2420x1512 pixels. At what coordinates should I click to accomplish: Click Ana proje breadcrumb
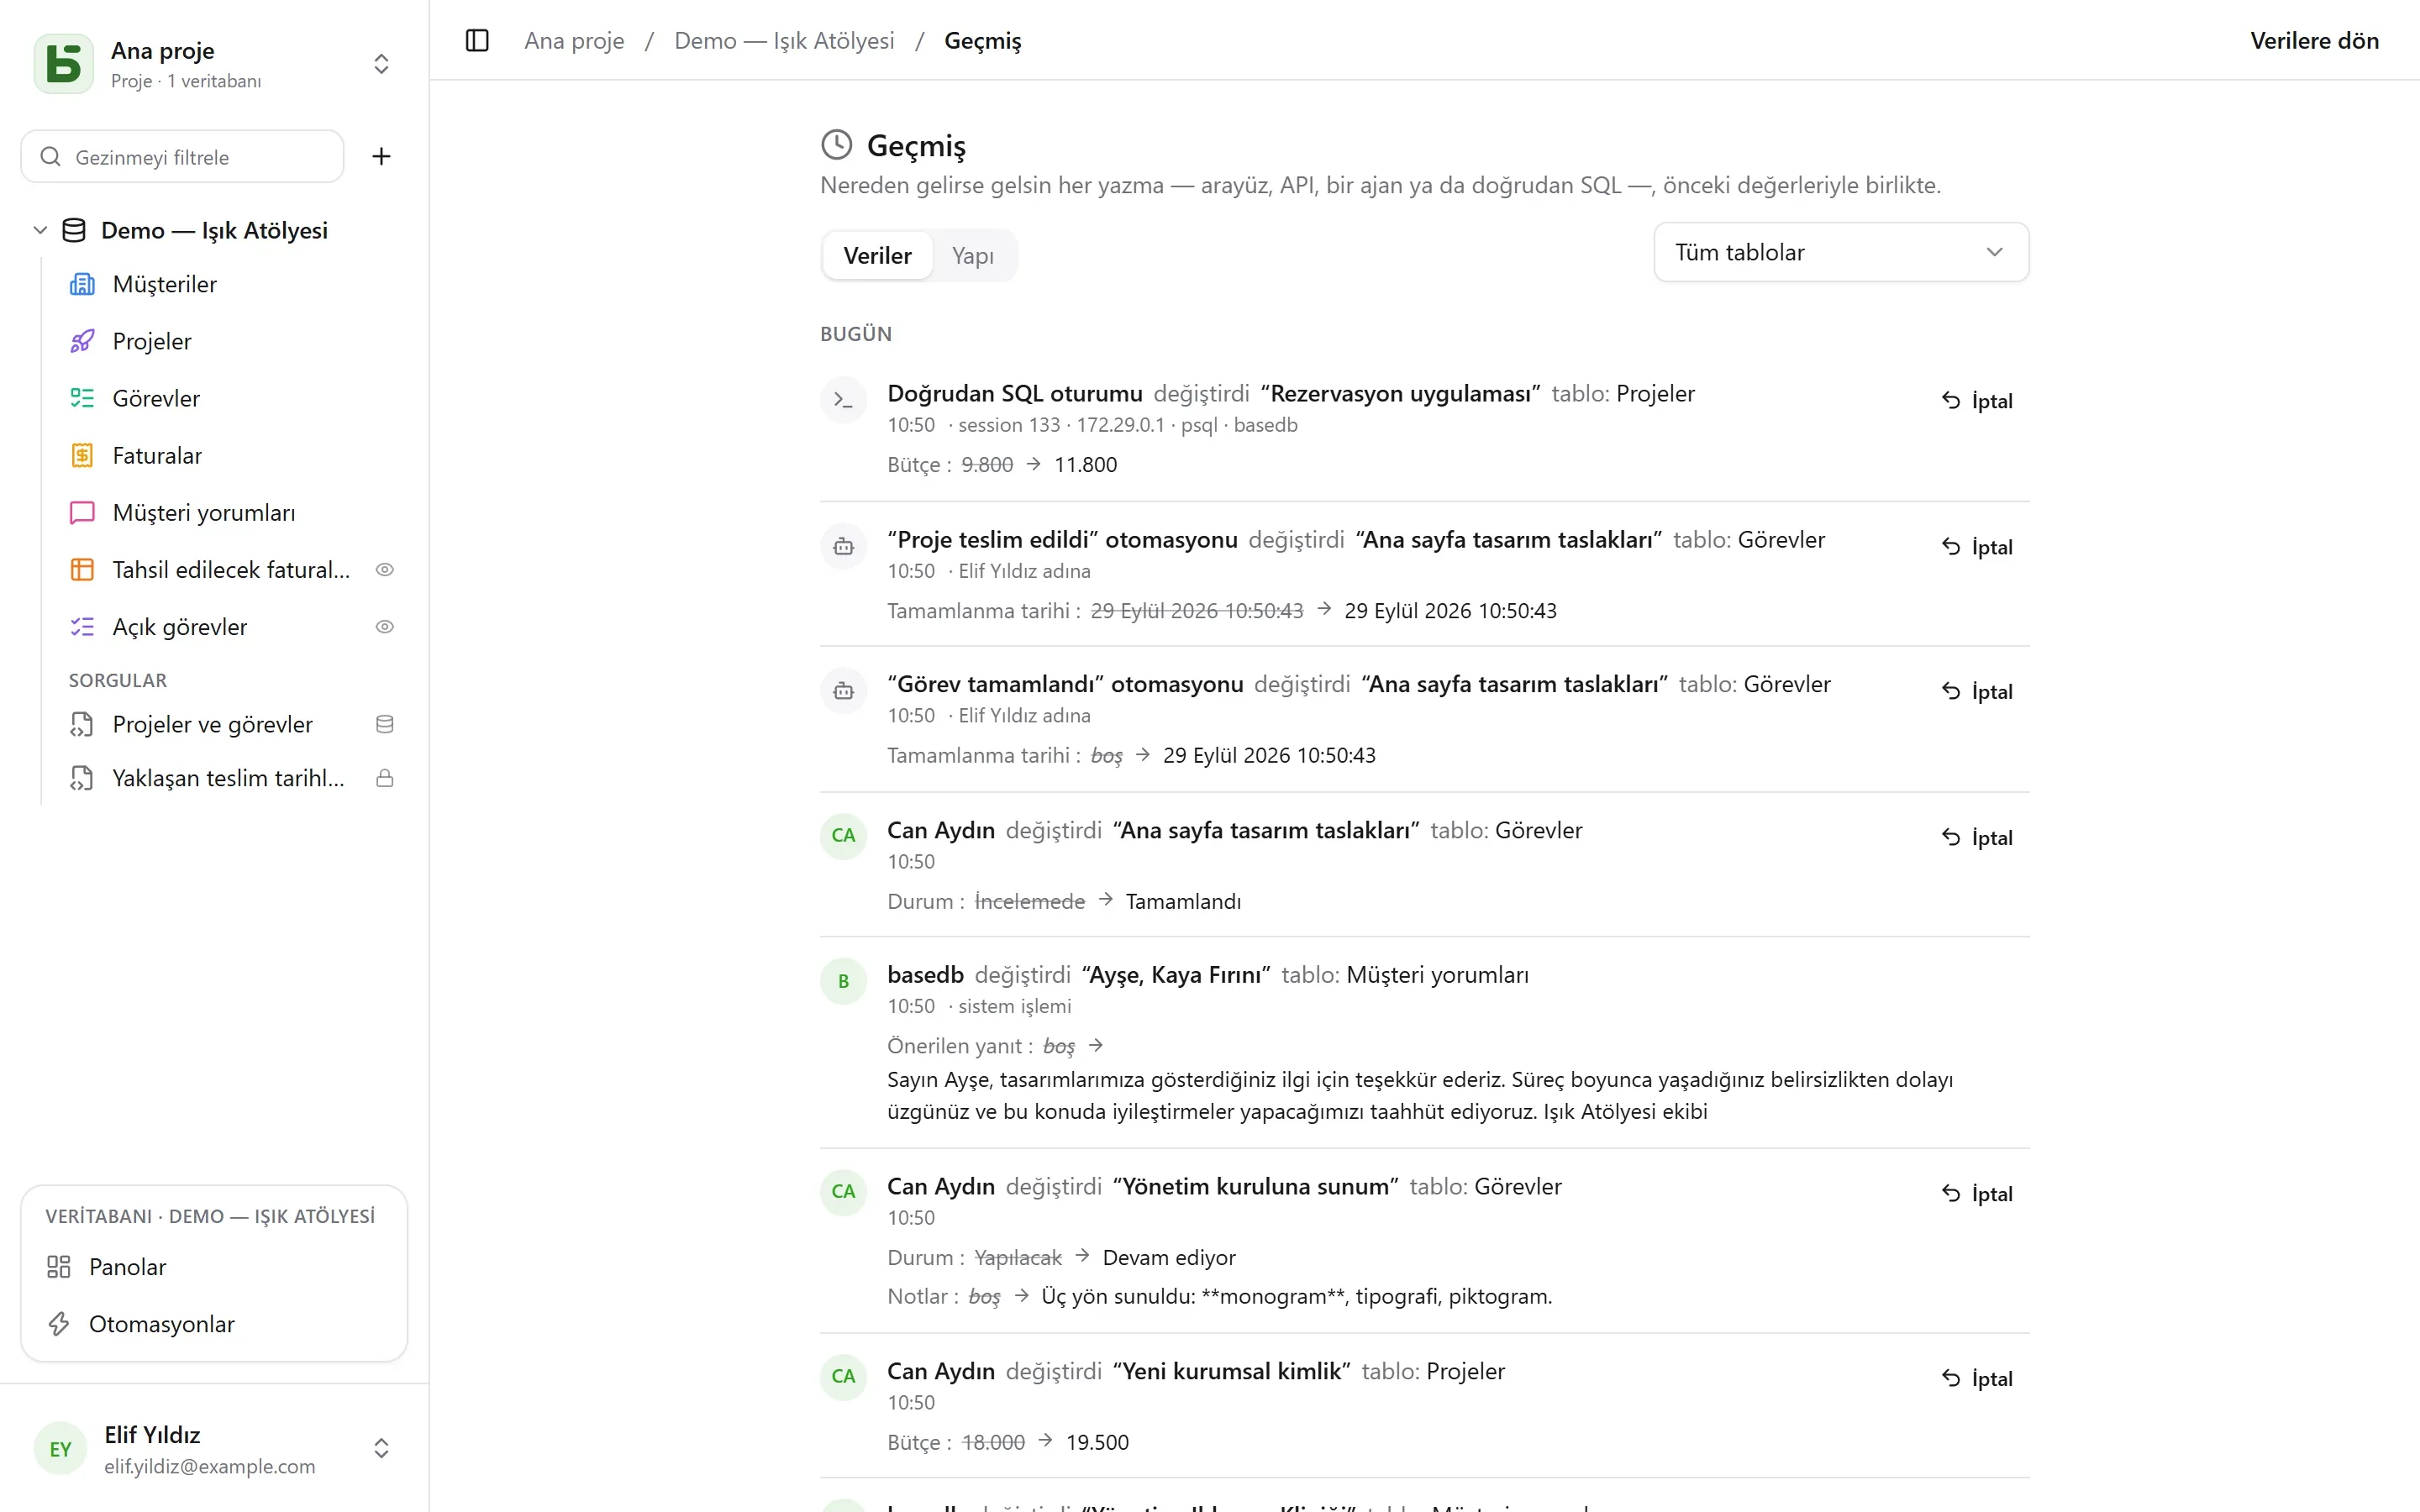574,41
